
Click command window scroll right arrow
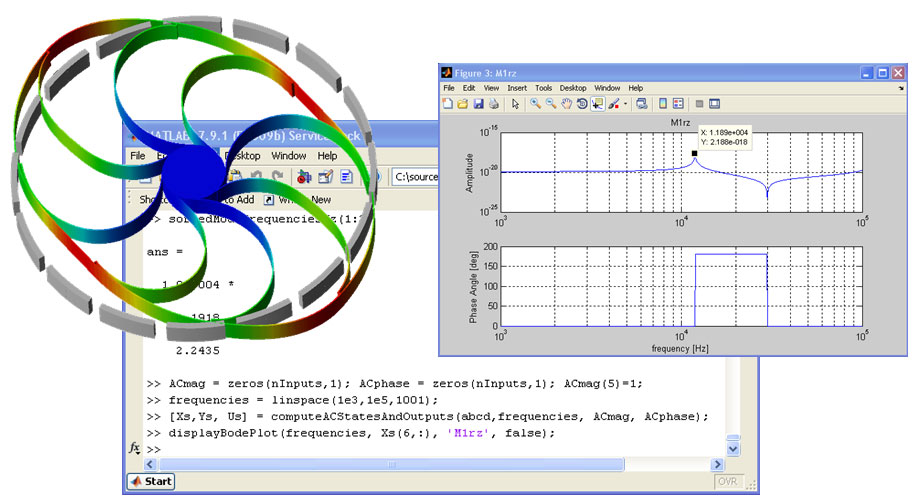(x=717, y=464)
